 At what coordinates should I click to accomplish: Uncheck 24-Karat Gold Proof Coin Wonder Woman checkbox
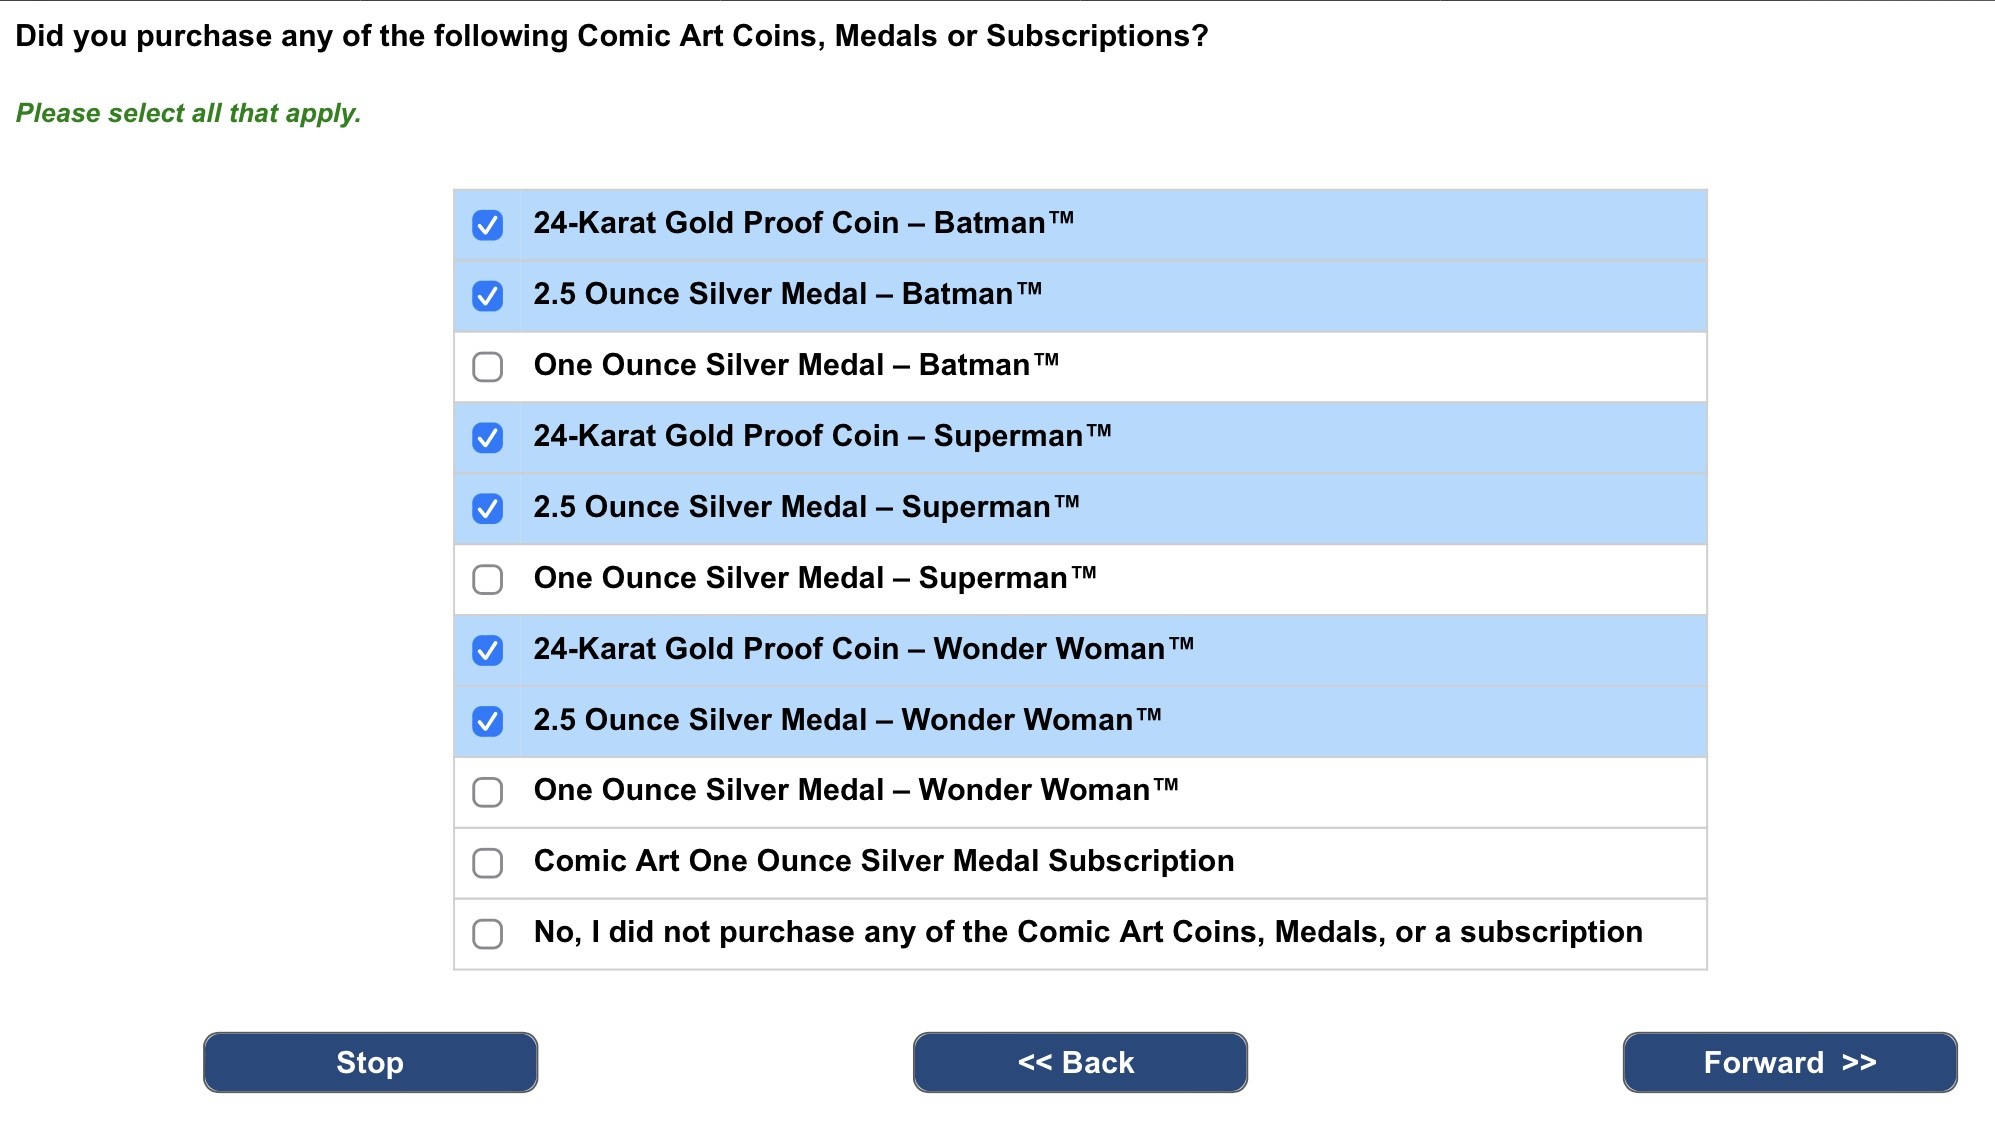(x=487, y=651)
